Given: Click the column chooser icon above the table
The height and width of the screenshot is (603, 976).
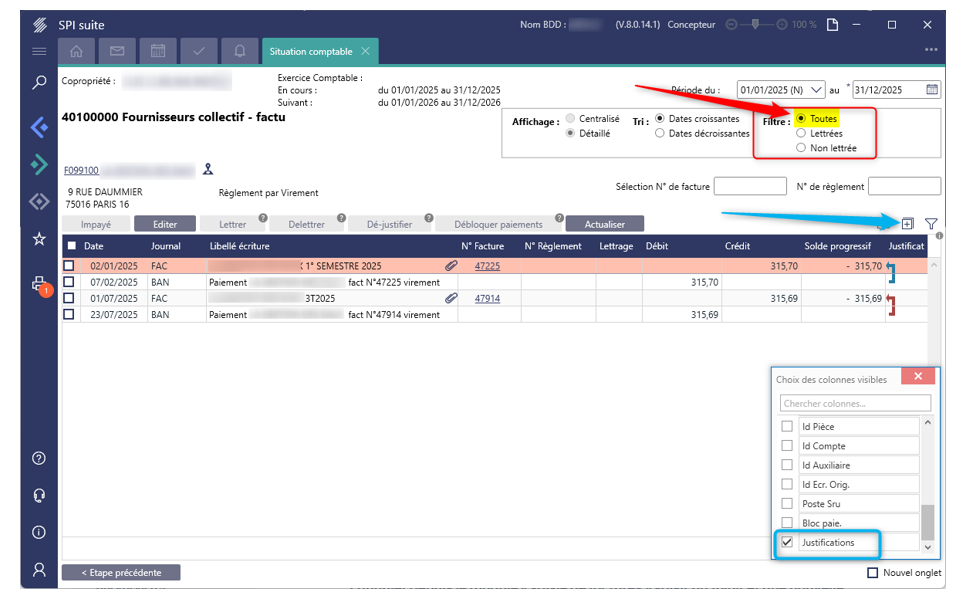Looking at the screenshot, I should pyautogui.click(x=907, y=224).
